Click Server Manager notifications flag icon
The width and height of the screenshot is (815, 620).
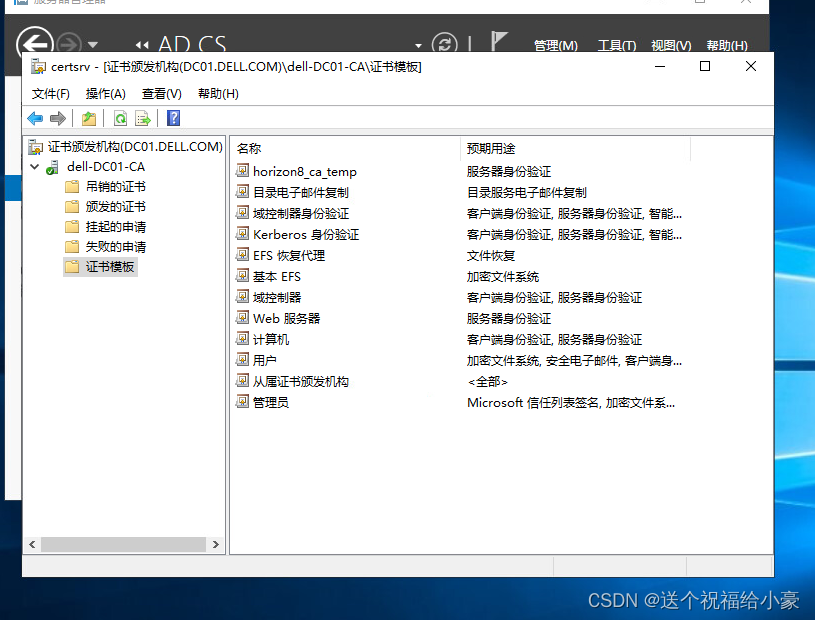[x=498, y=42]
